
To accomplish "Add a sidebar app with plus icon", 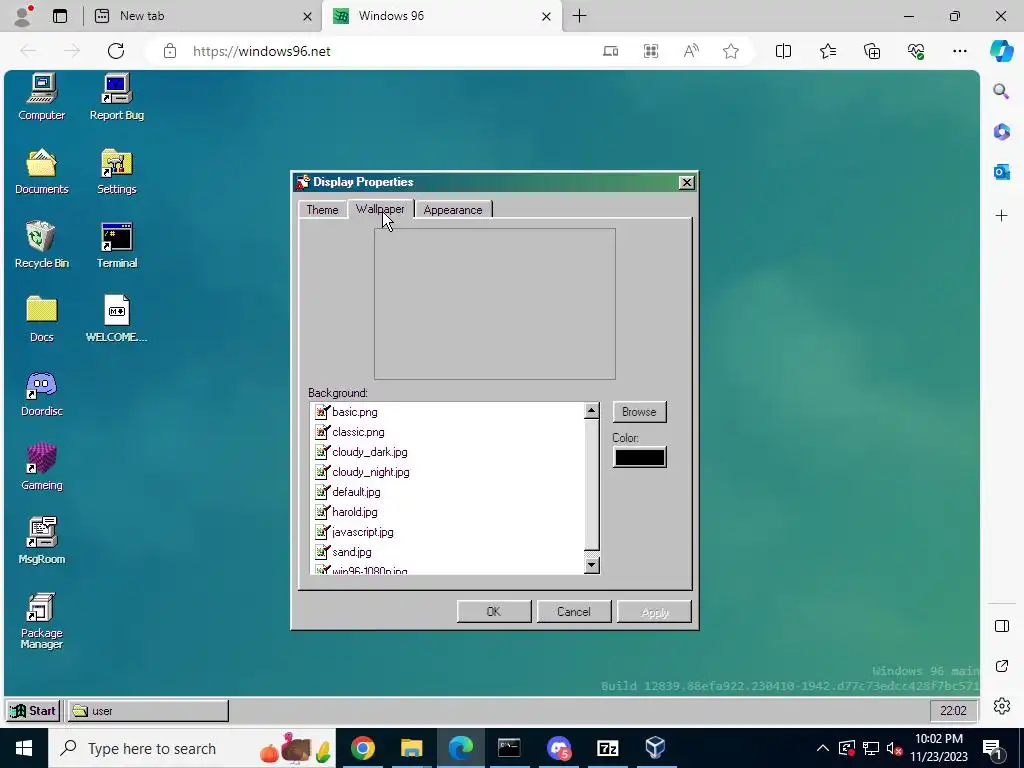I will pos(1001,216).
